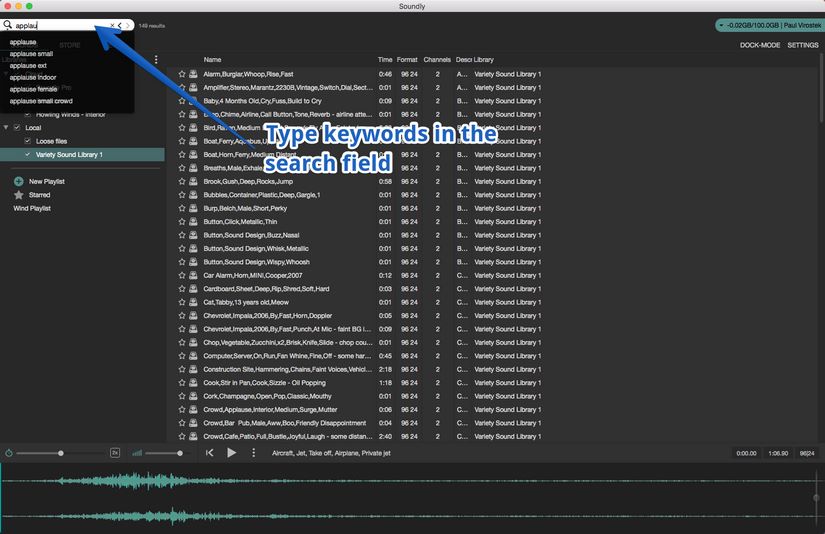Open SETTINGS in the top right

(802, 45)
